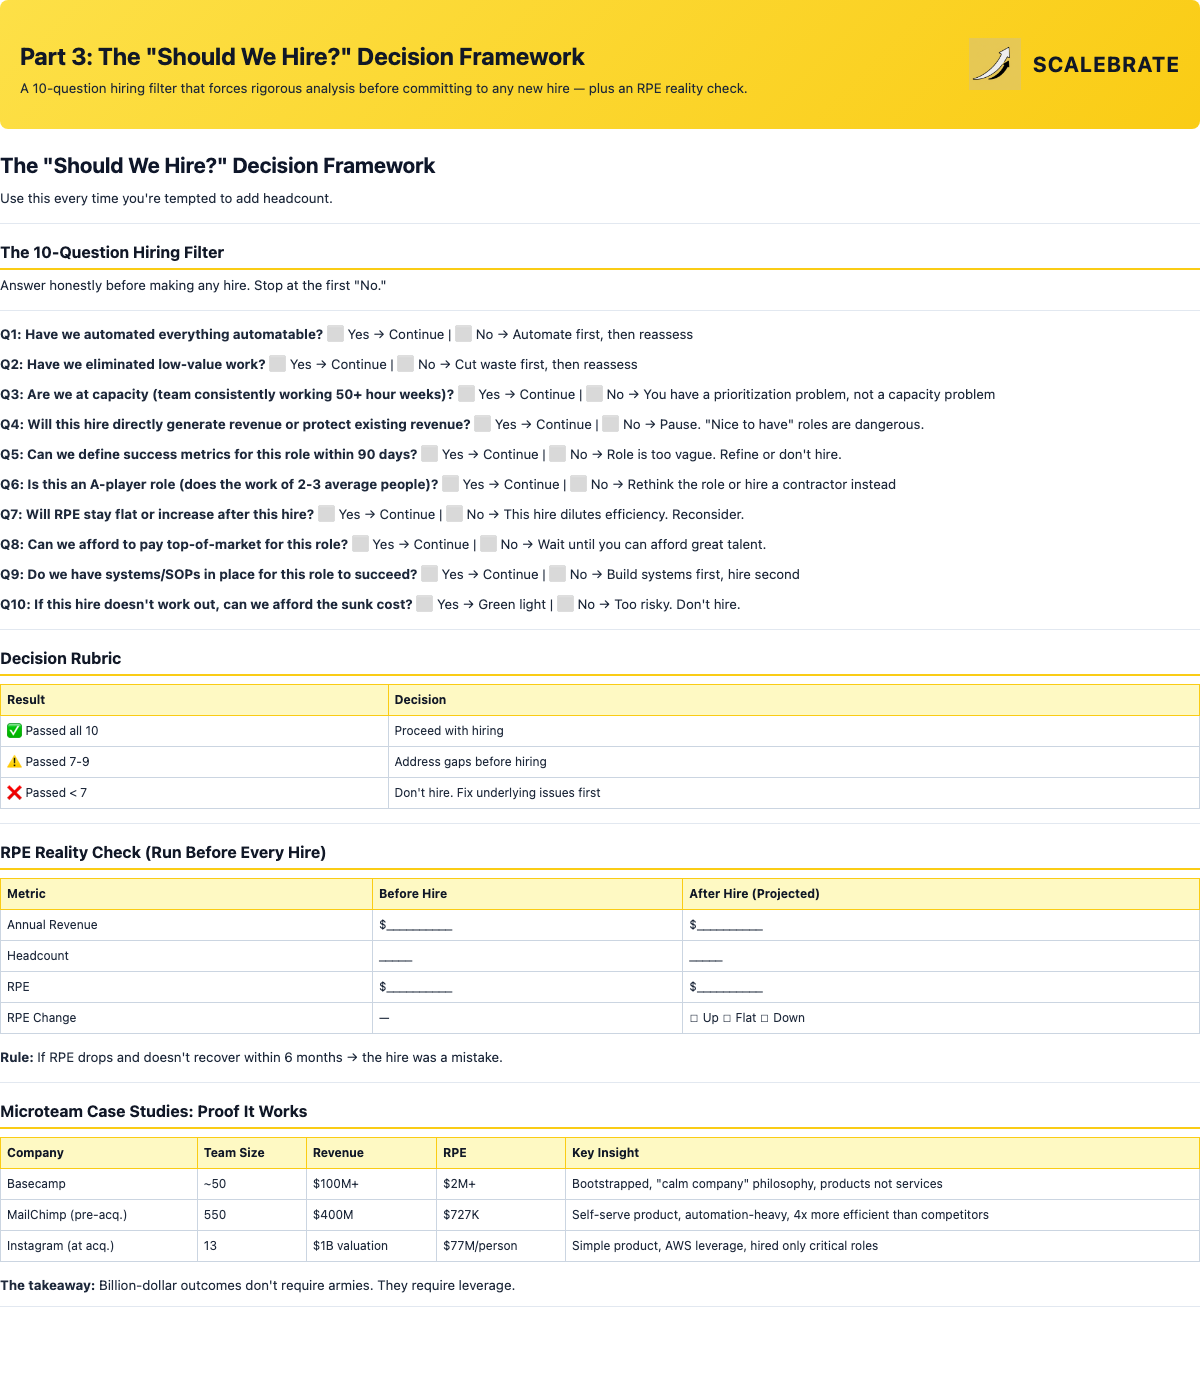Mark Yes for Q7 RPE stays flat
This screenshot has height=1400, width=1200.
point(327,514)
